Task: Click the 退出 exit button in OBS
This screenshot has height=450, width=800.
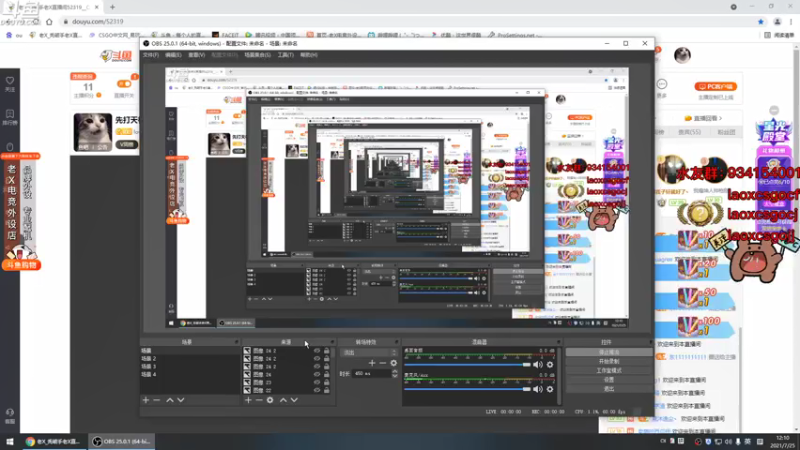Action: 609,389
